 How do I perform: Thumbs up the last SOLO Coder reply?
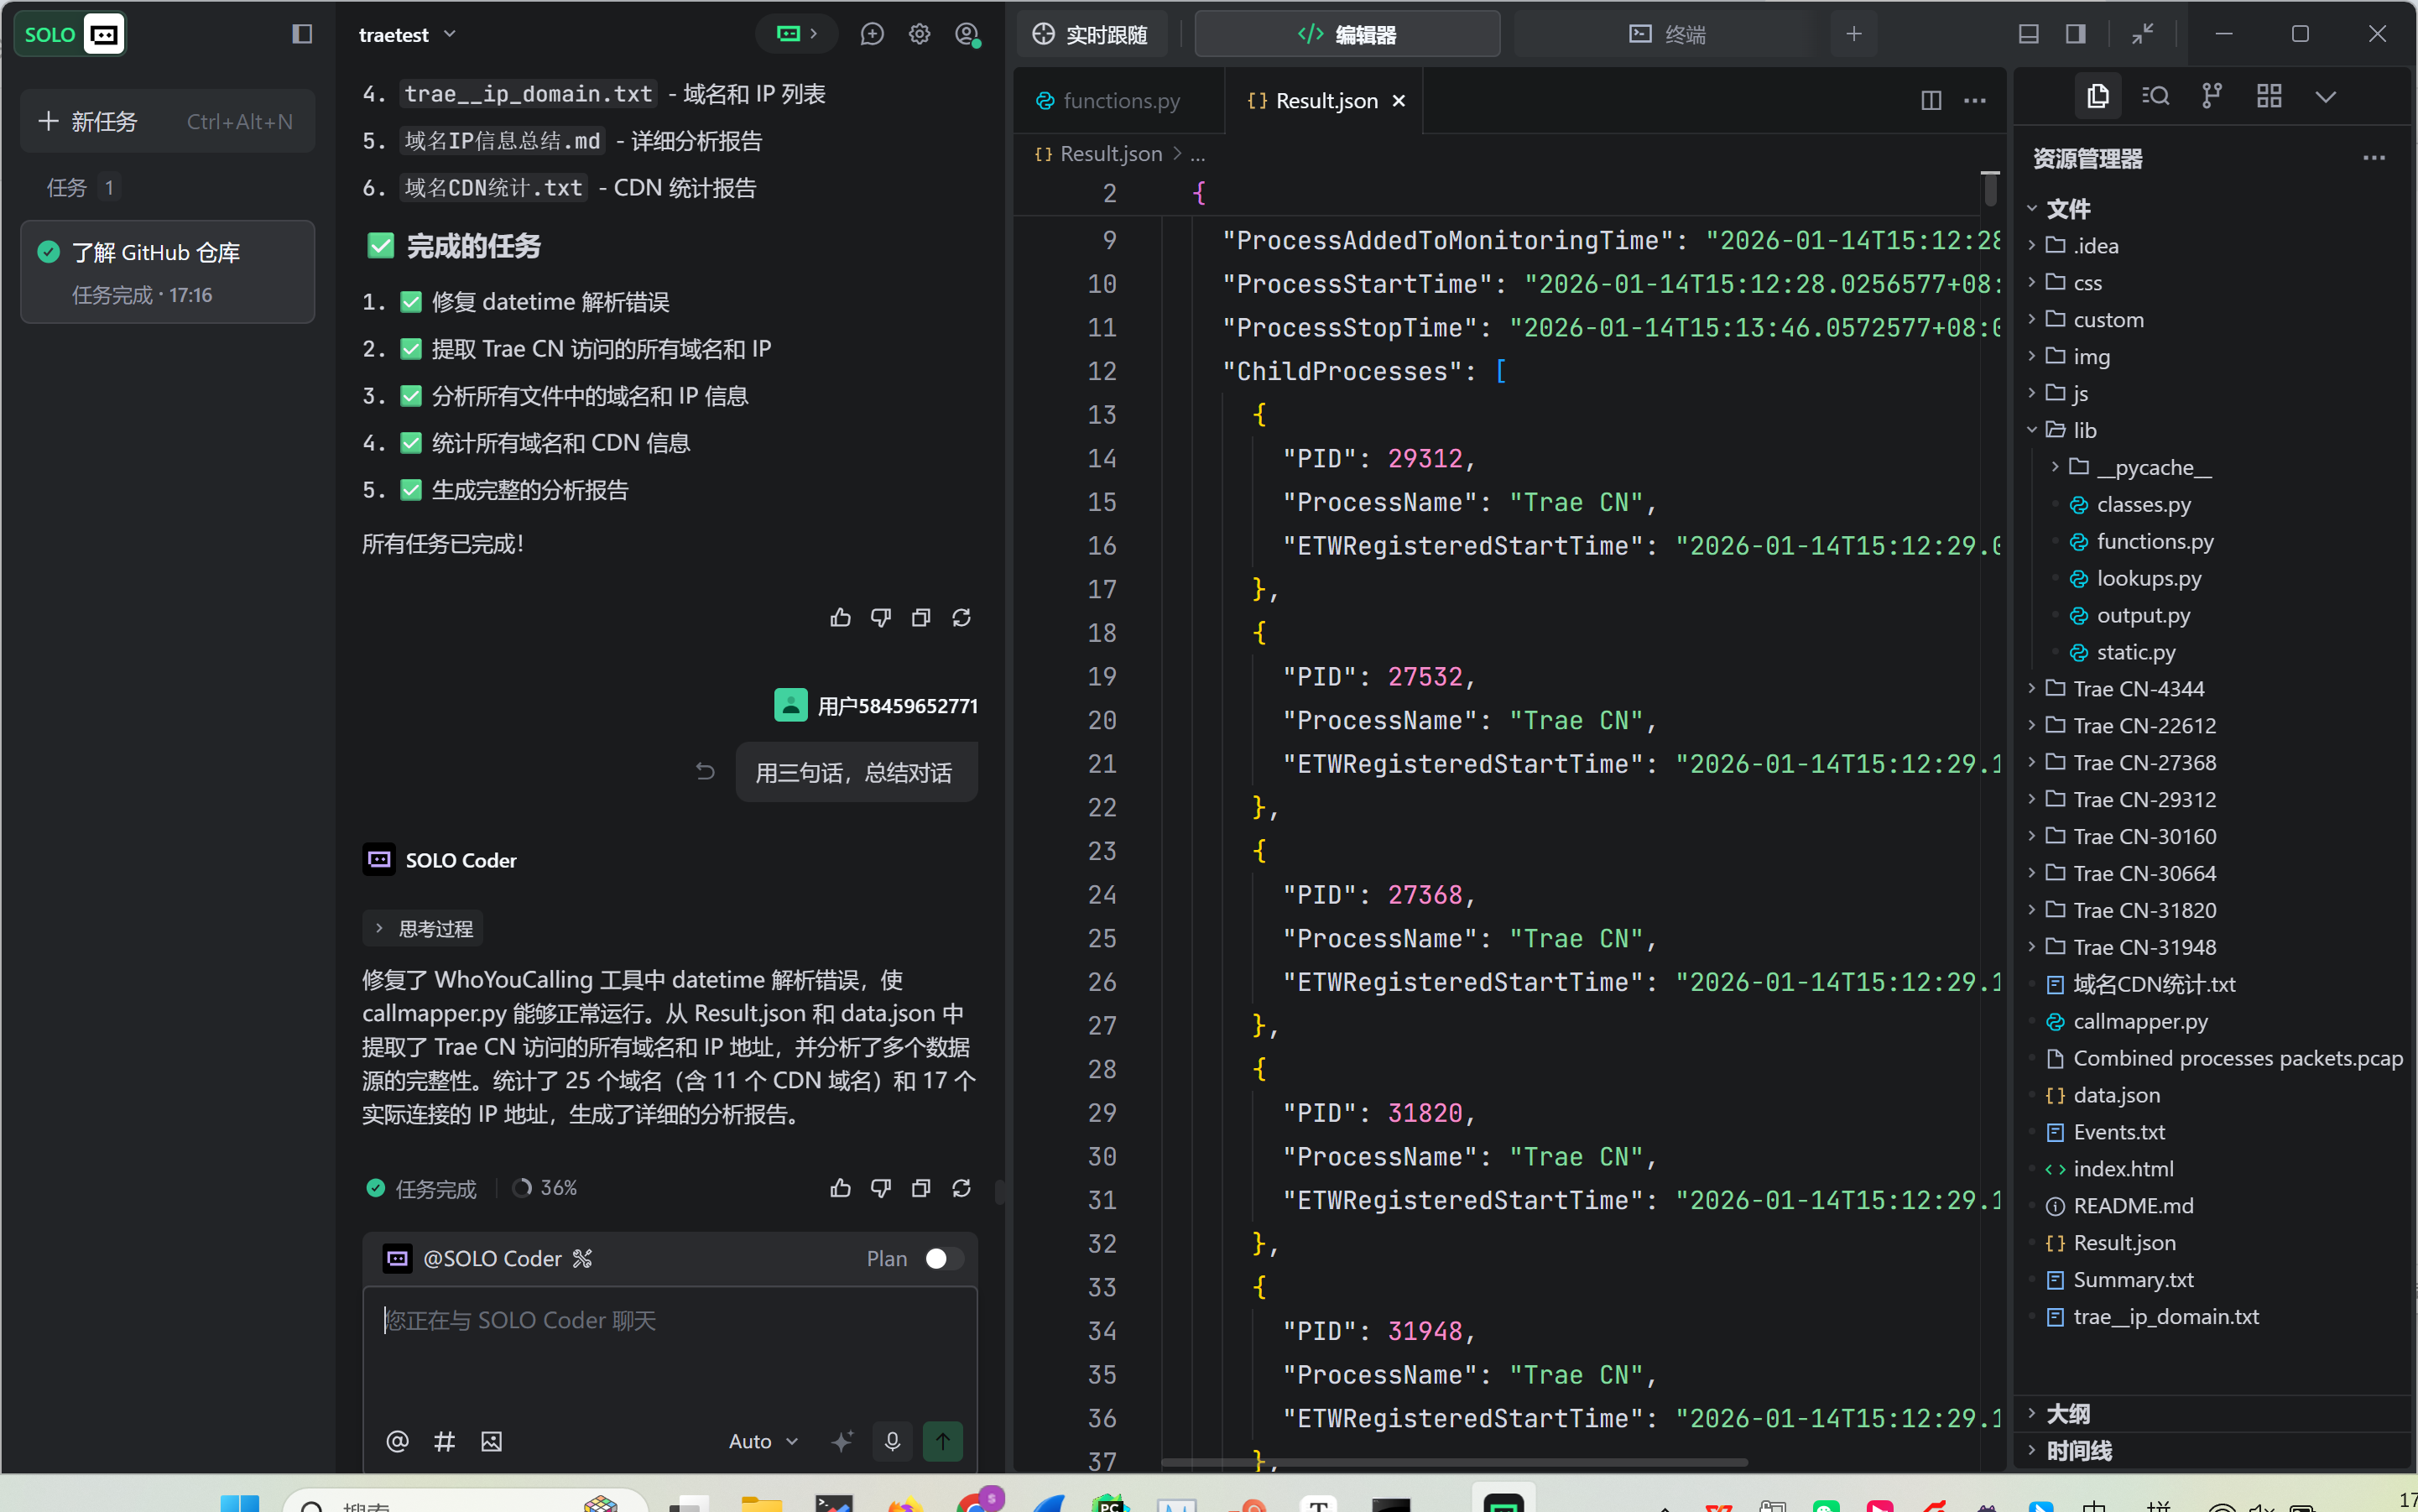[840, 1188]
